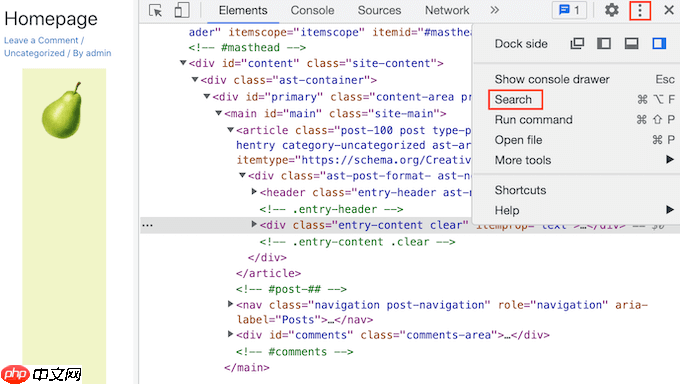
Task: Collapse the div id content node
Action: [183, 63]
